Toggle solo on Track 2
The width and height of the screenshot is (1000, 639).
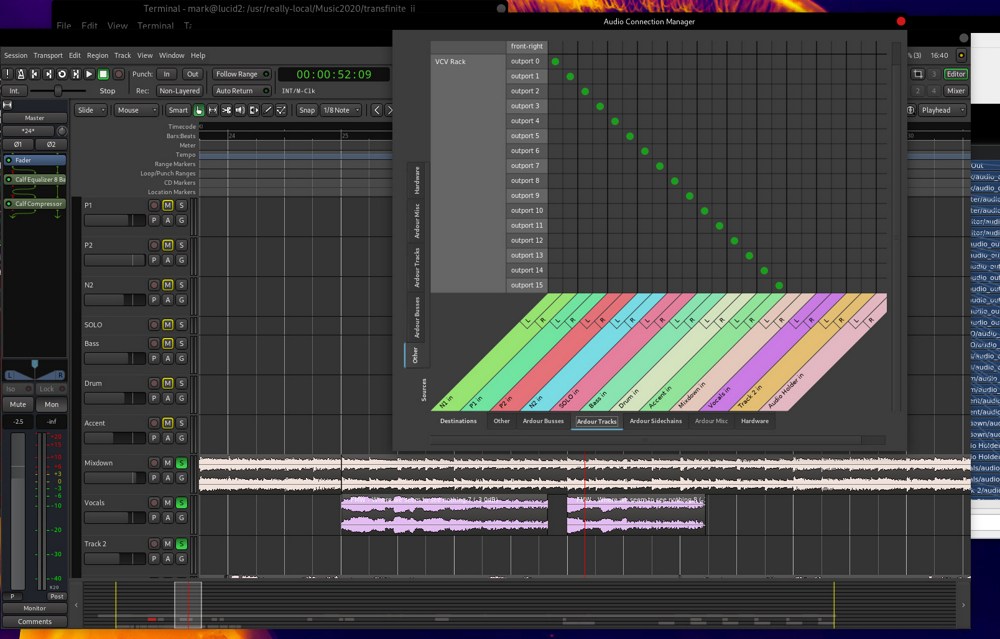181,544
